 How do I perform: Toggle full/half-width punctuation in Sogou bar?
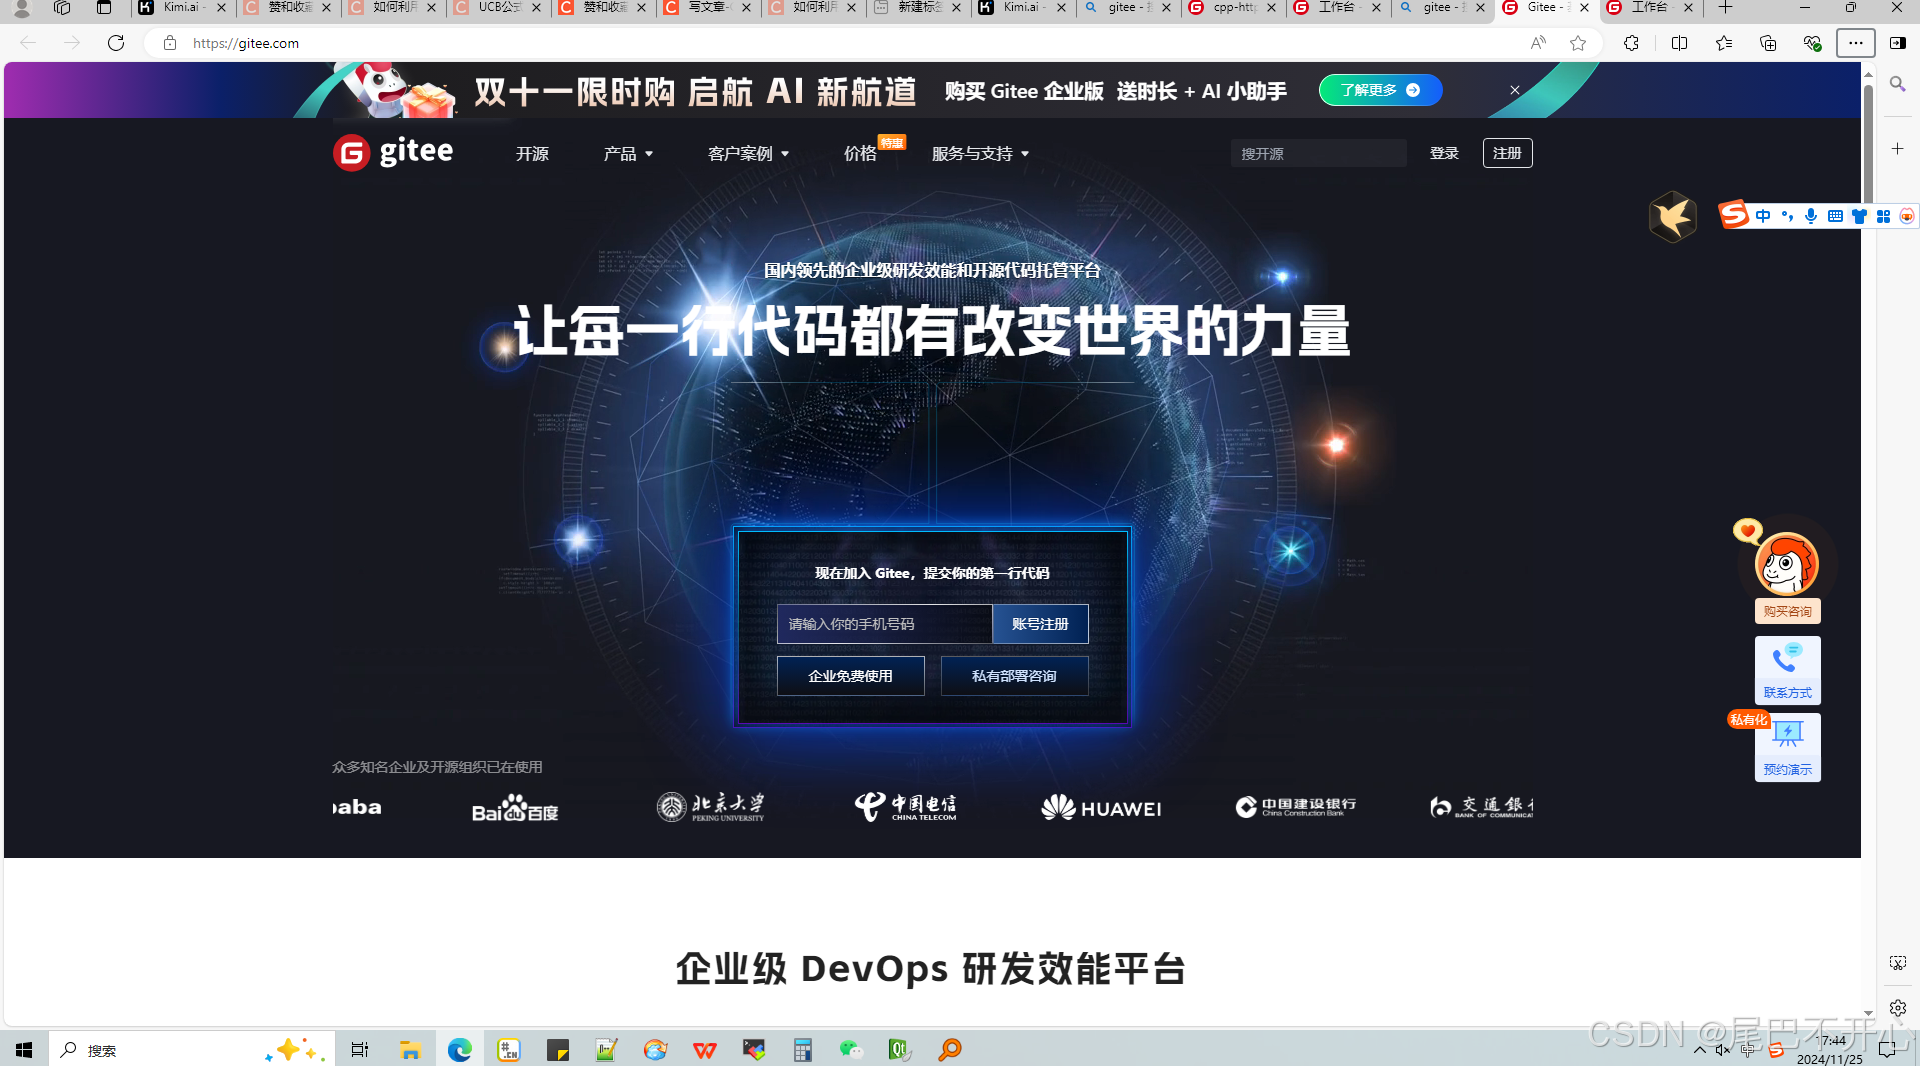tap(1788, 216)
